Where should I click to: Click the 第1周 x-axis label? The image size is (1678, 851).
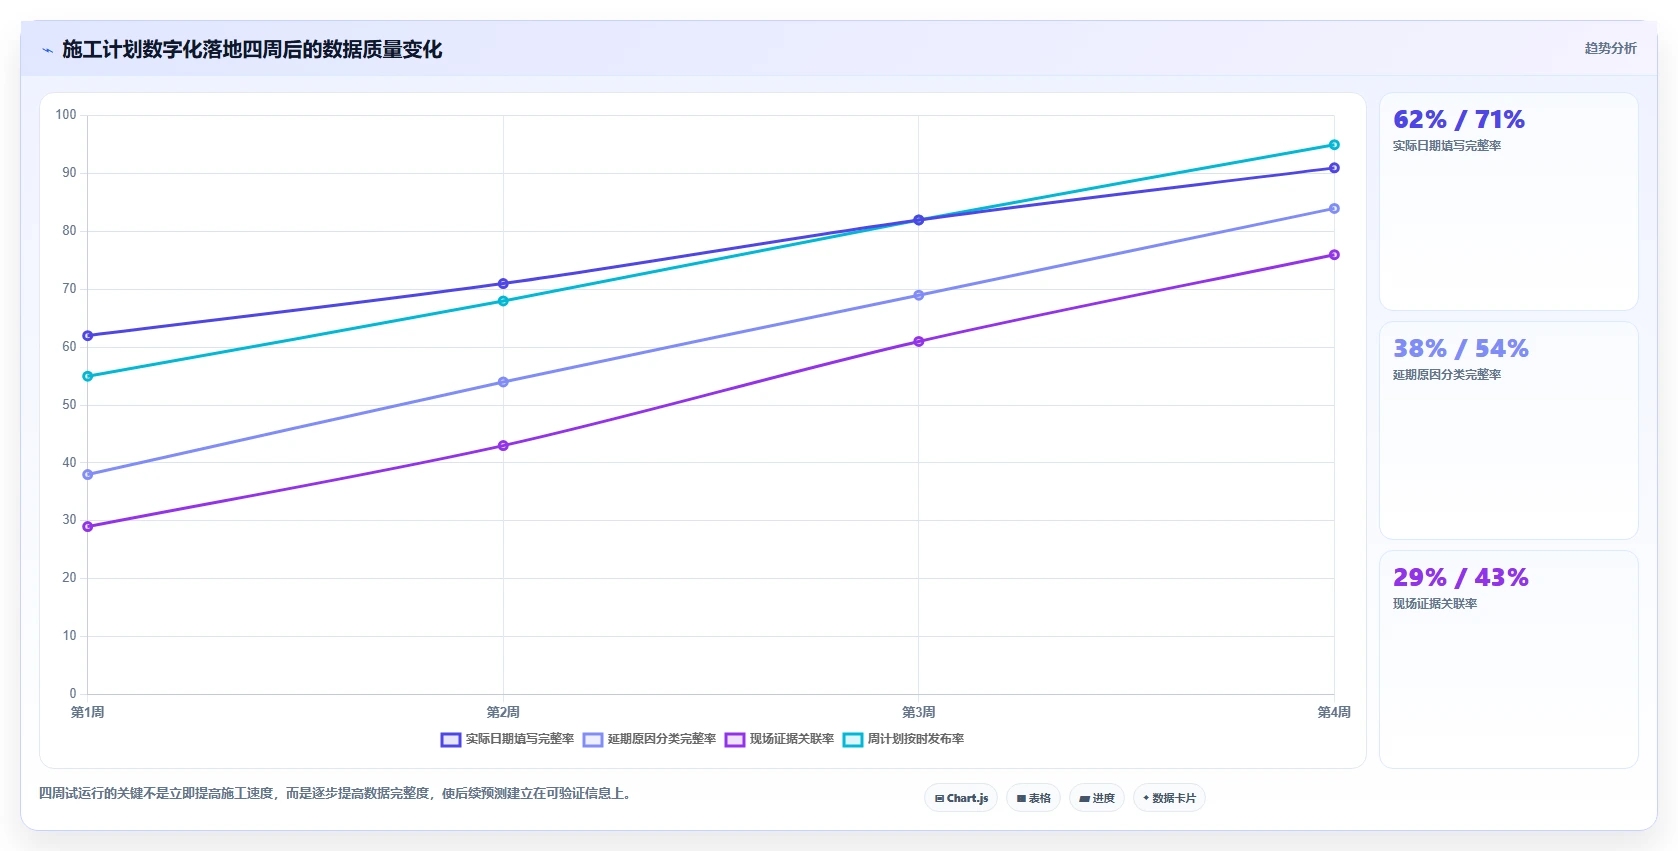[88, 712]
